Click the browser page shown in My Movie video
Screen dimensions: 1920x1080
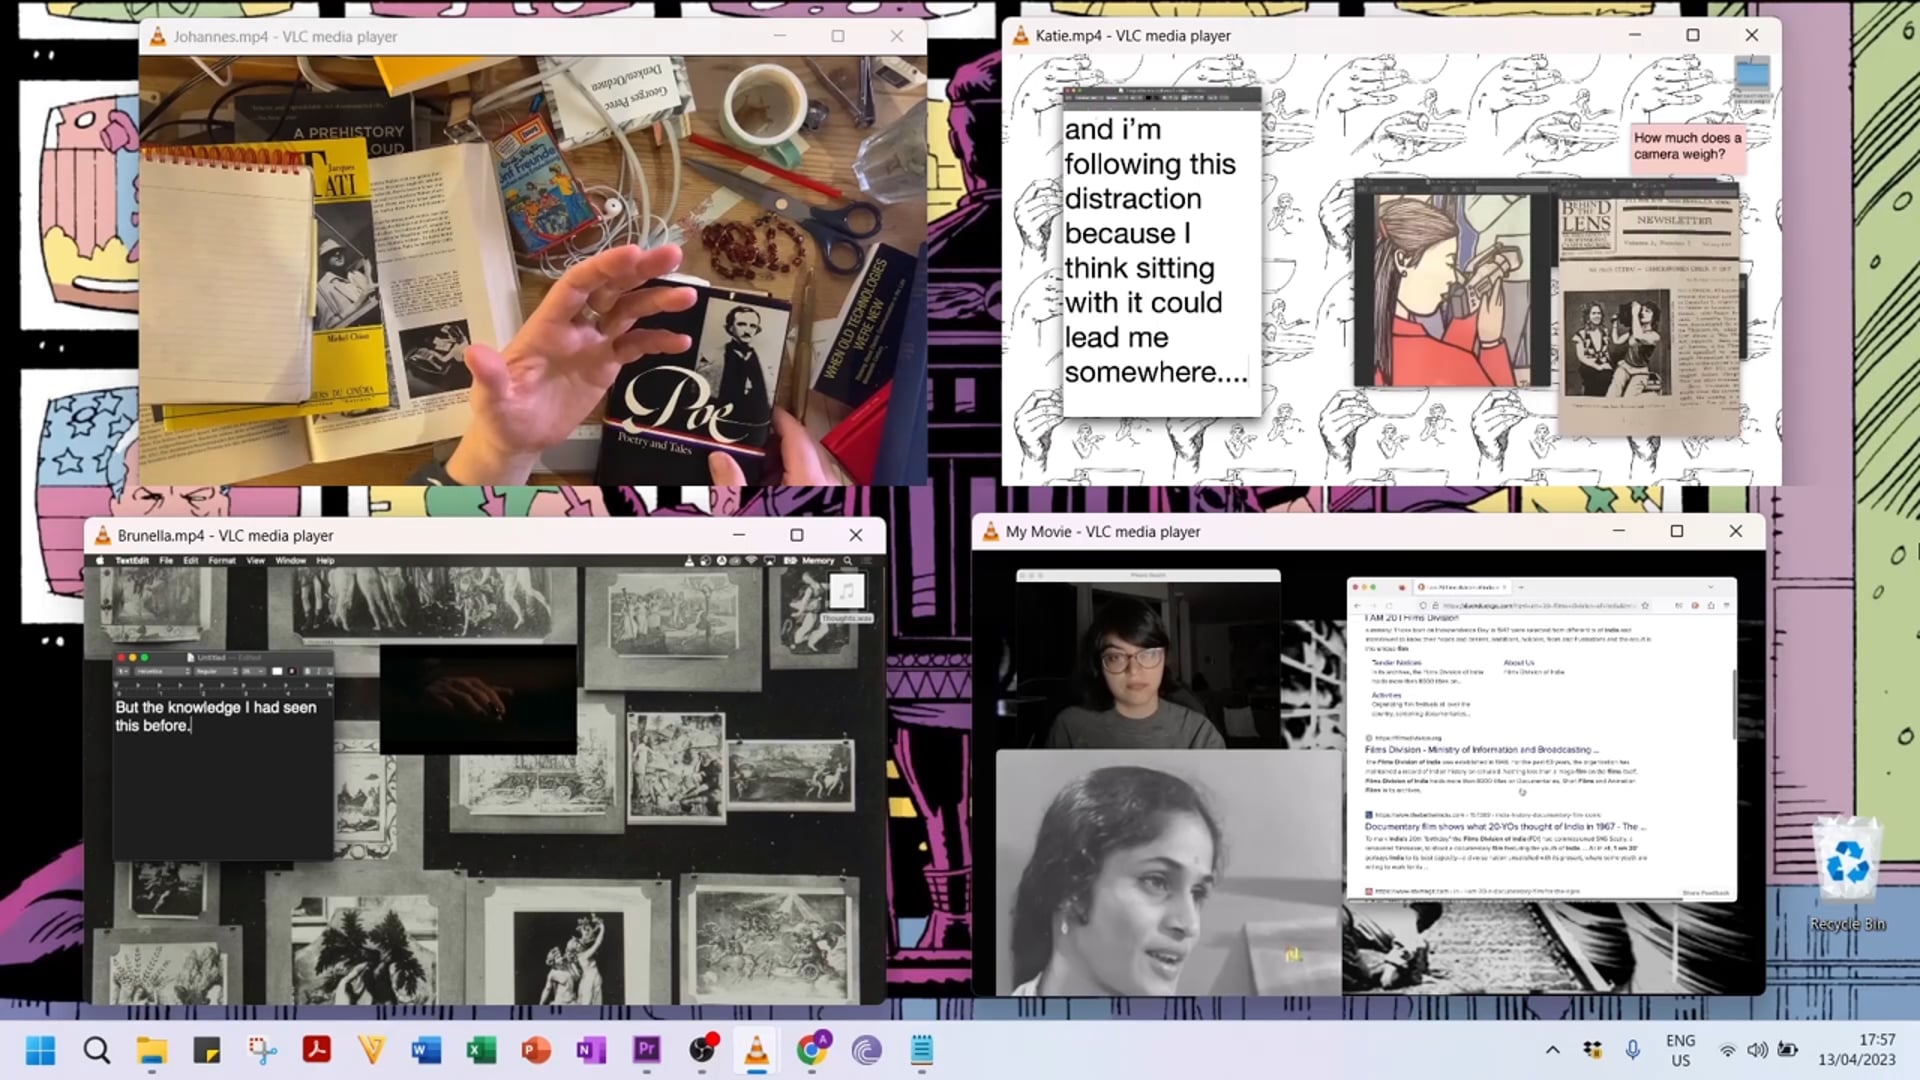tap(1541, 739)
